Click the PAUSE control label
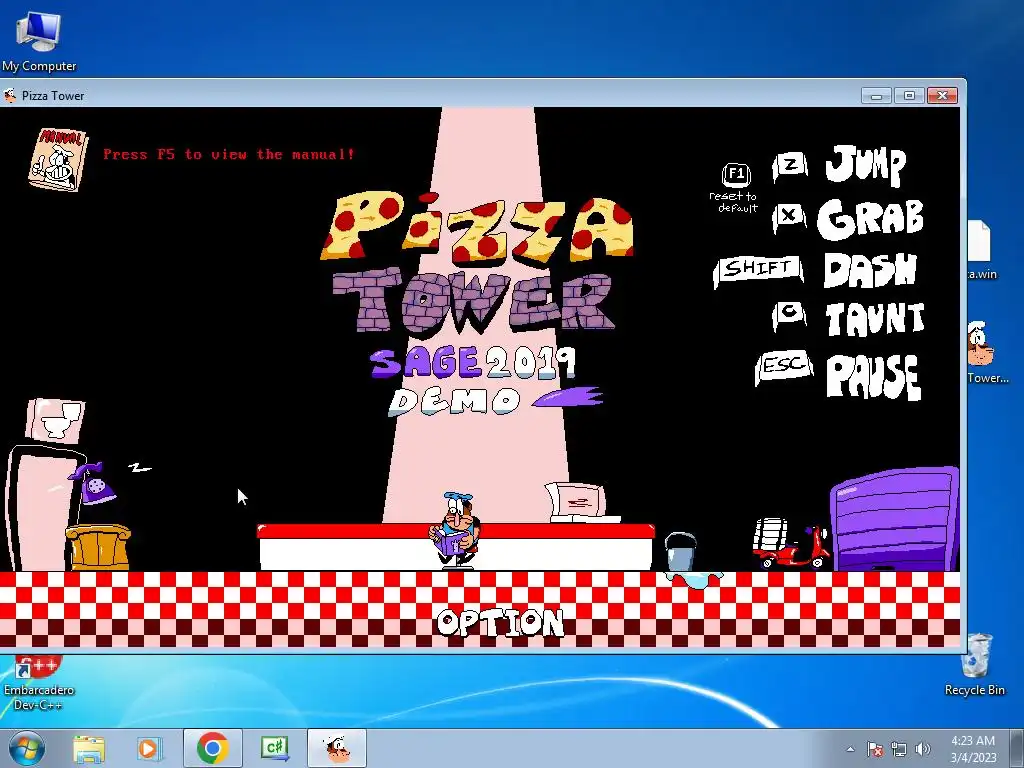 click(x=874, y=377)
